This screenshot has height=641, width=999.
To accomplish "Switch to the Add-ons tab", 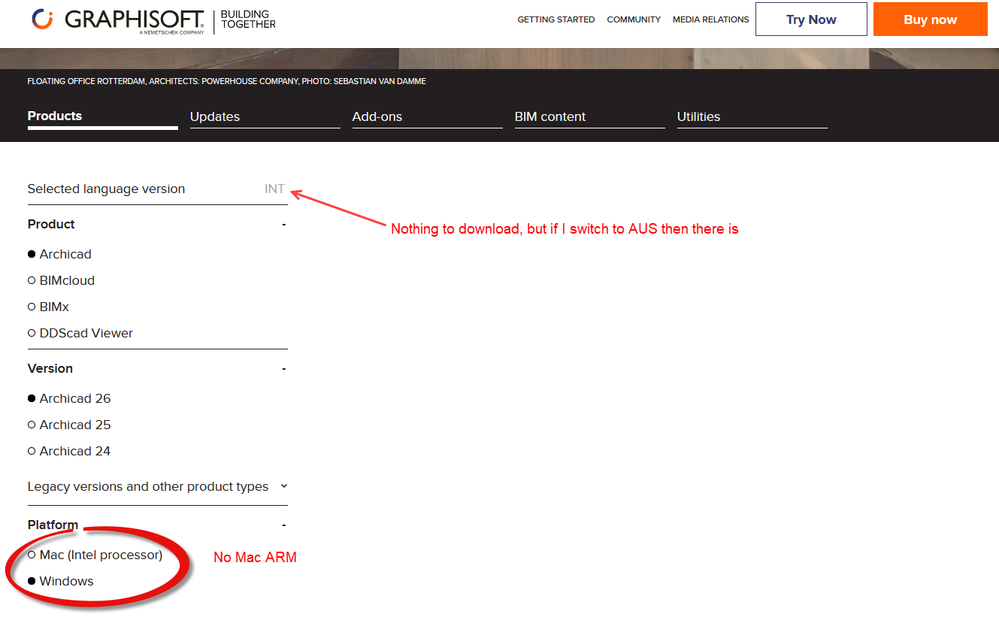I will pyautogui.click(x=428, y=117).
